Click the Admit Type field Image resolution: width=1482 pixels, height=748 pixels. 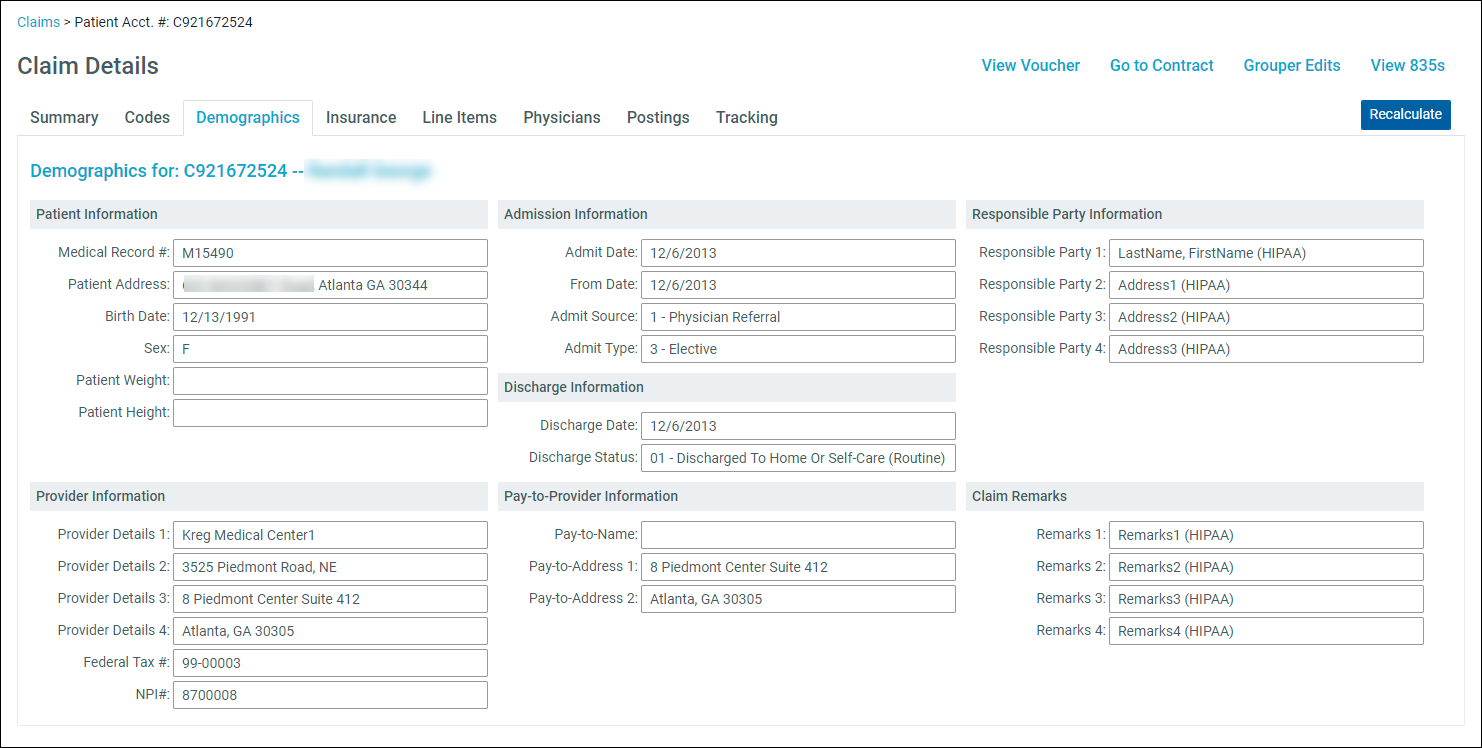[798, 349]
